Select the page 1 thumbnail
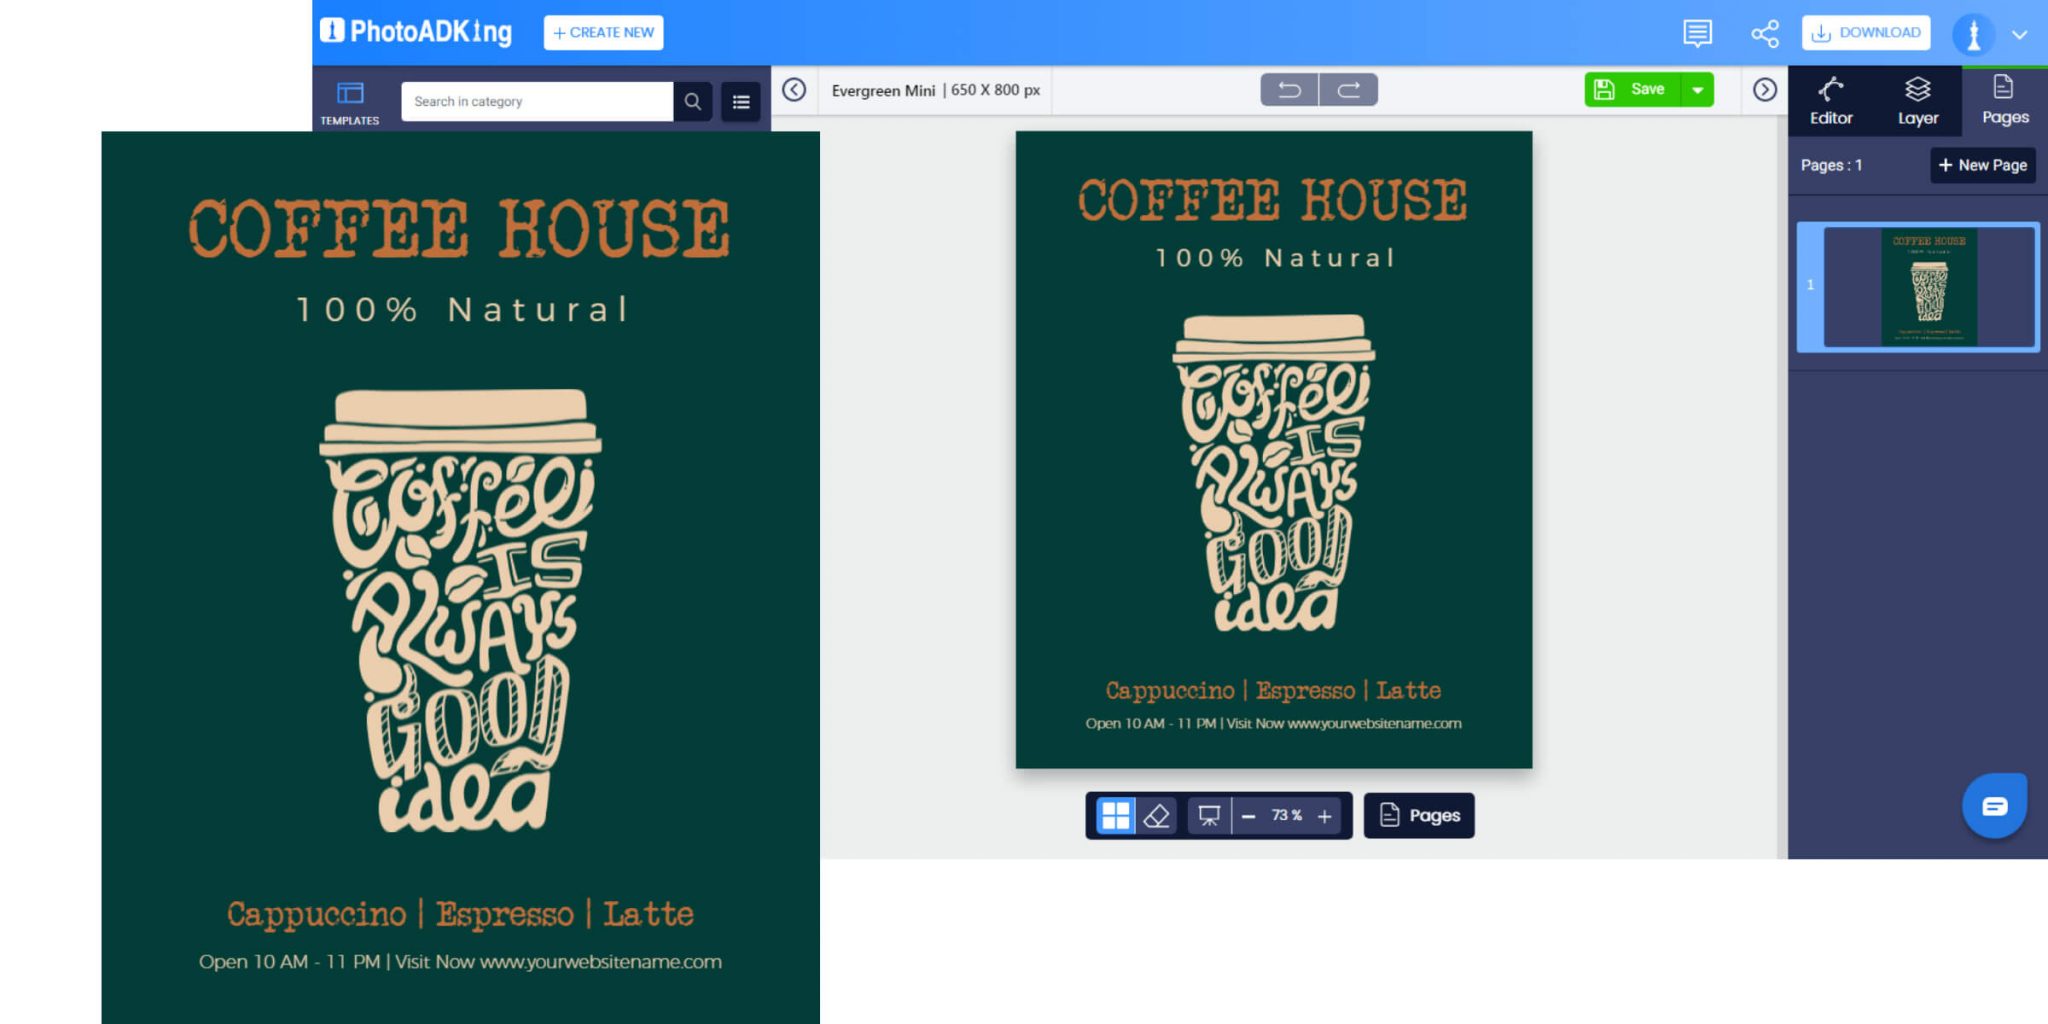The height and width of the screenshot is (1024, 2048). click(1929, 287)
